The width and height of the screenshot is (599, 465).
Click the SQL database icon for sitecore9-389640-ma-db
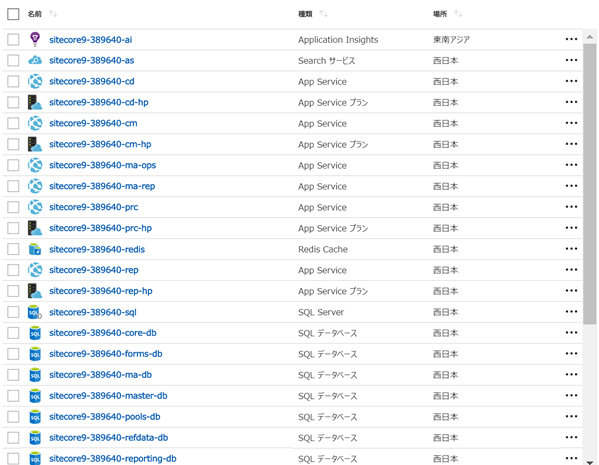(35, 375)
